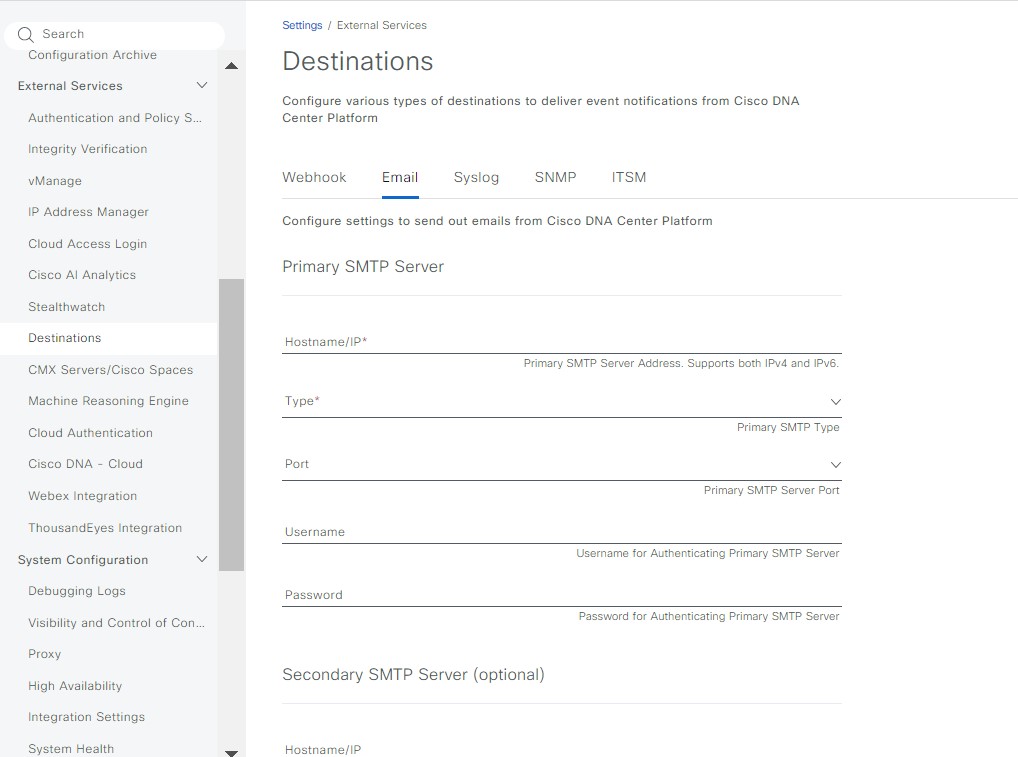Focus the Password input field
This screenshot has height=757, width=1018.
pyautogui.click(x=561, y=595)
